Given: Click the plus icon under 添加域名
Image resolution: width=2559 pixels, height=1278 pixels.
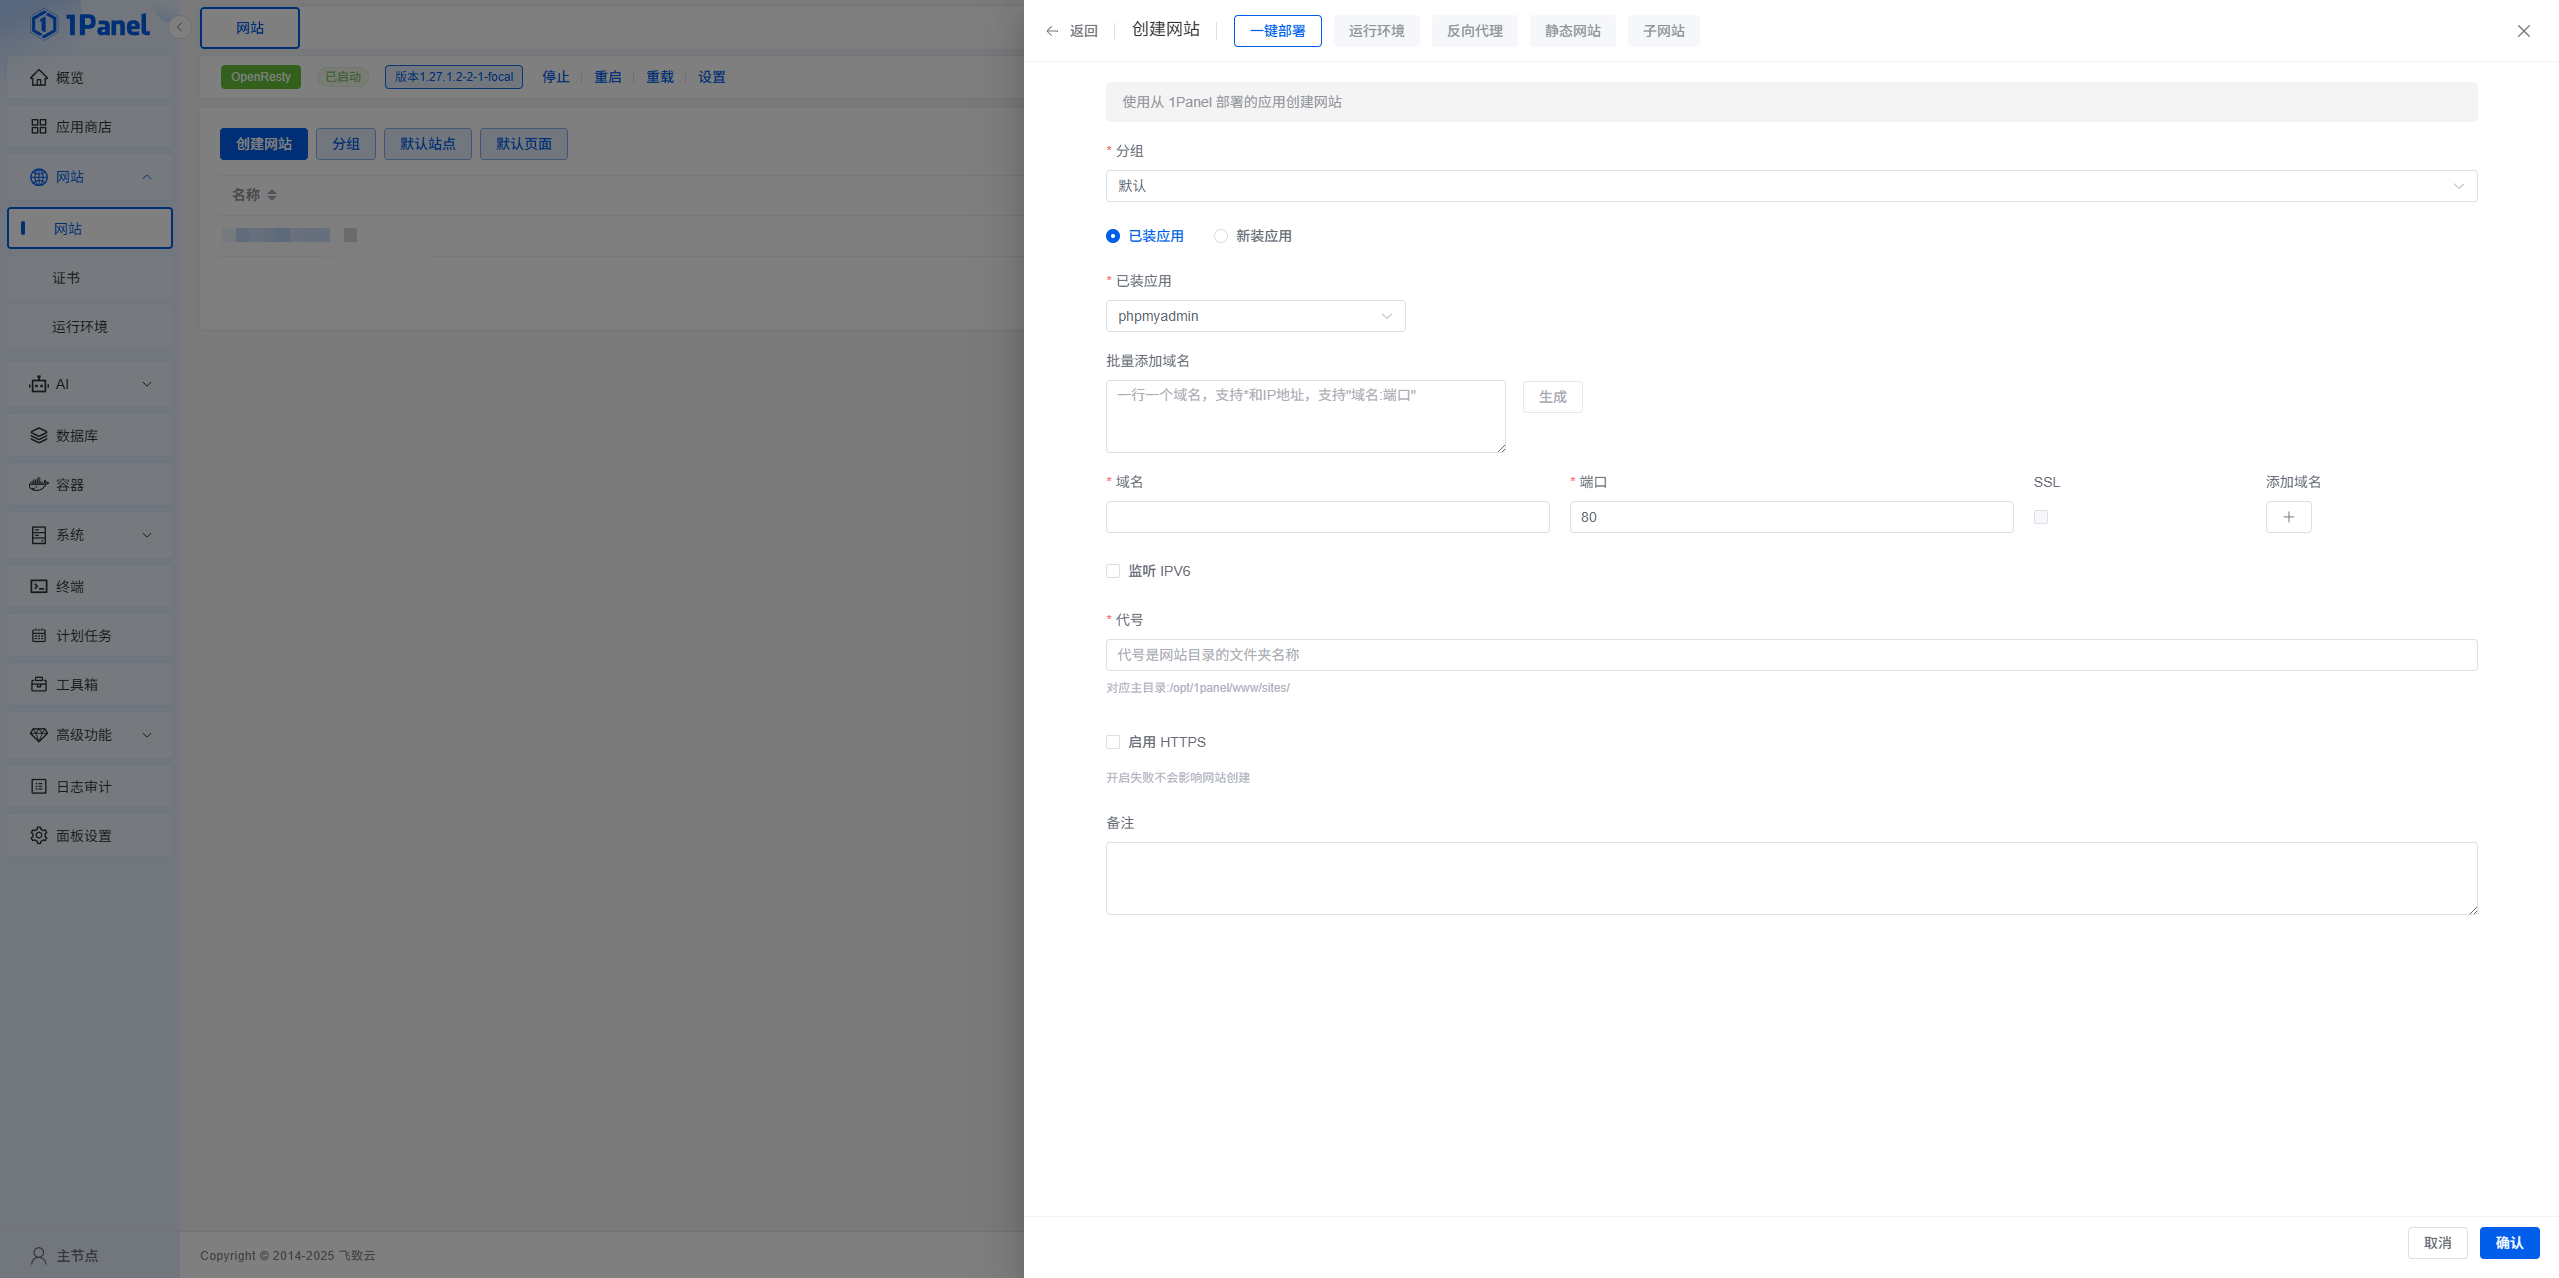Looking at the screenshot, I should [2288, 517].
